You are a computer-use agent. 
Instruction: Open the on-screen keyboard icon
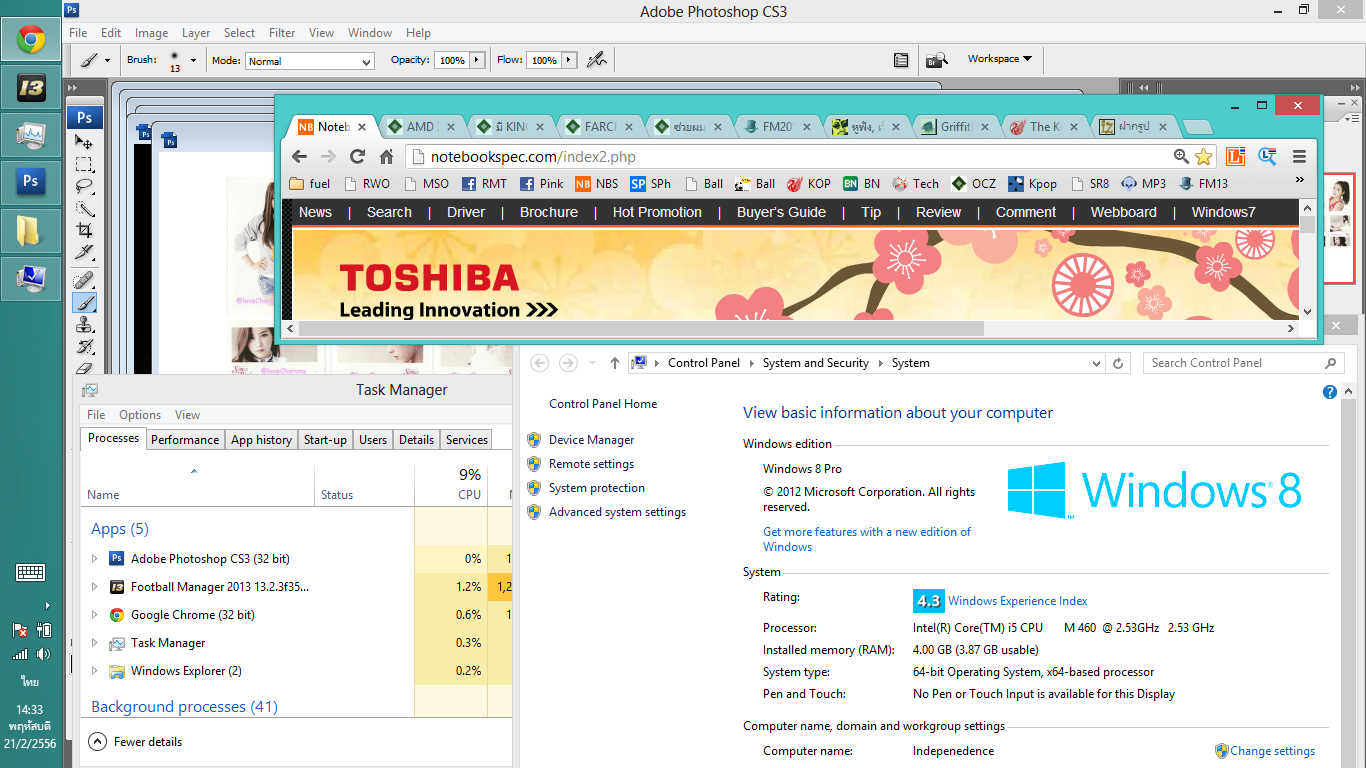pyautogui.click(x=31, y=573)
